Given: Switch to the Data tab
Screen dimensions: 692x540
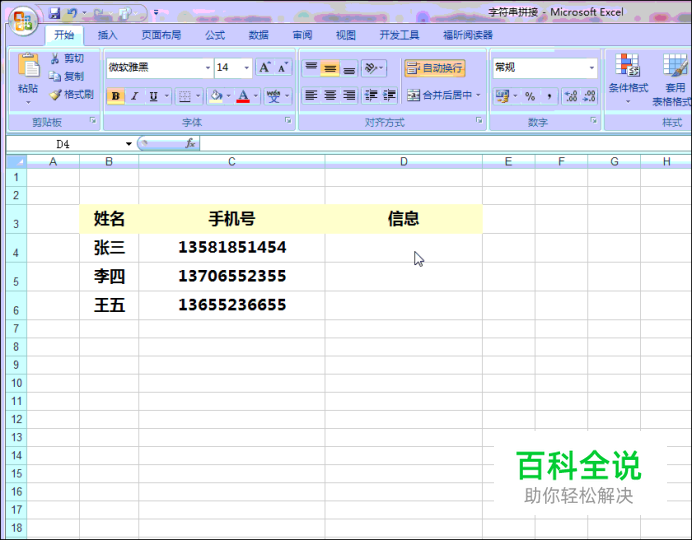Looking at the screenshot, I should pyautogui.click(x=258, y=35).
